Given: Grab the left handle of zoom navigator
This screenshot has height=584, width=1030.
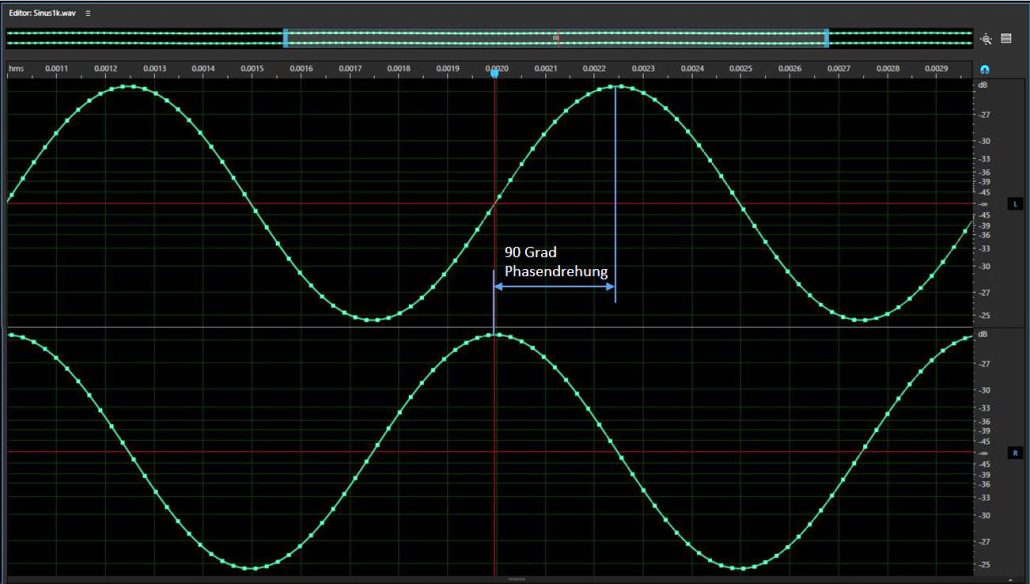Looking at the screenshot, I should (x=285, y=38).
